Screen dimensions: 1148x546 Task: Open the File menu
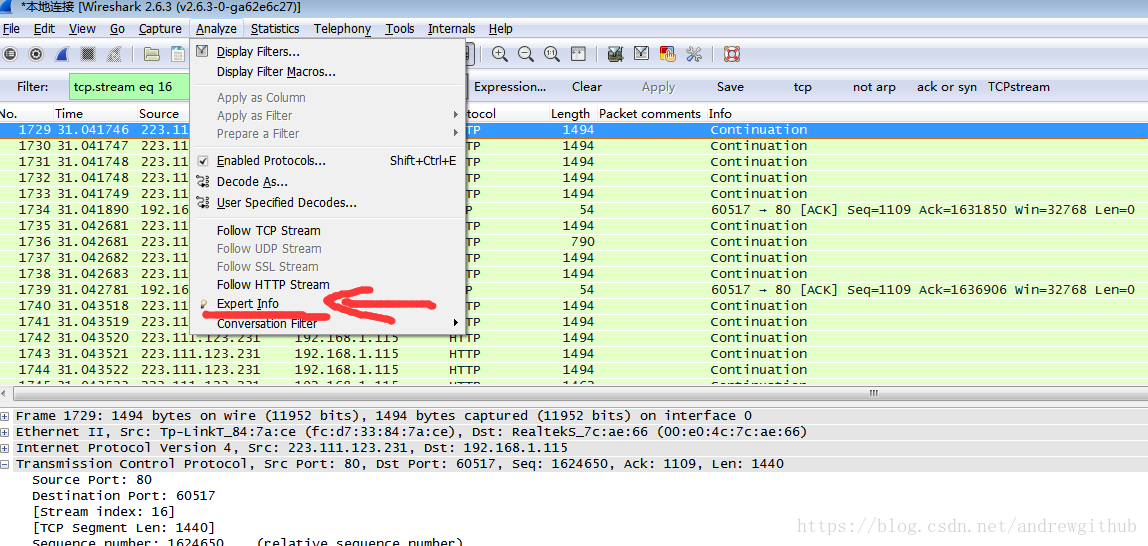point(11,29)
